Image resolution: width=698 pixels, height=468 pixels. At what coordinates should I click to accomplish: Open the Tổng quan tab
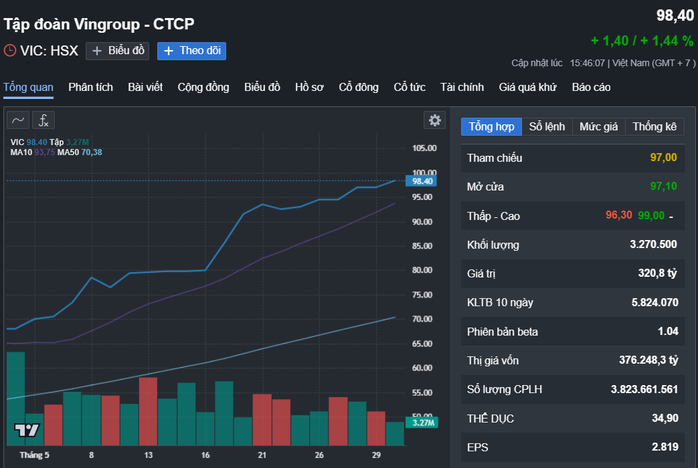coord(28,87)
